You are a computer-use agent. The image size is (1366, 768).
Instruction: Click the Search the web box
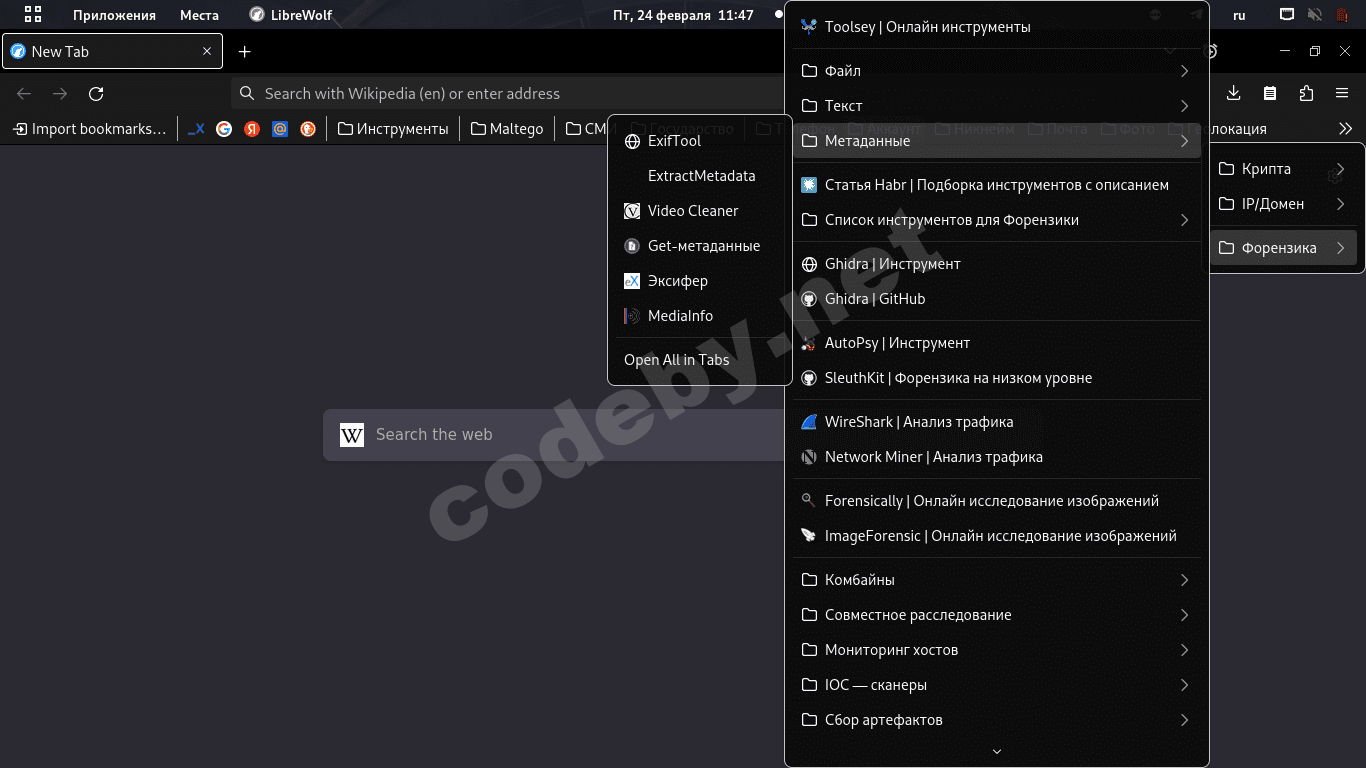(x=556, y=434)
